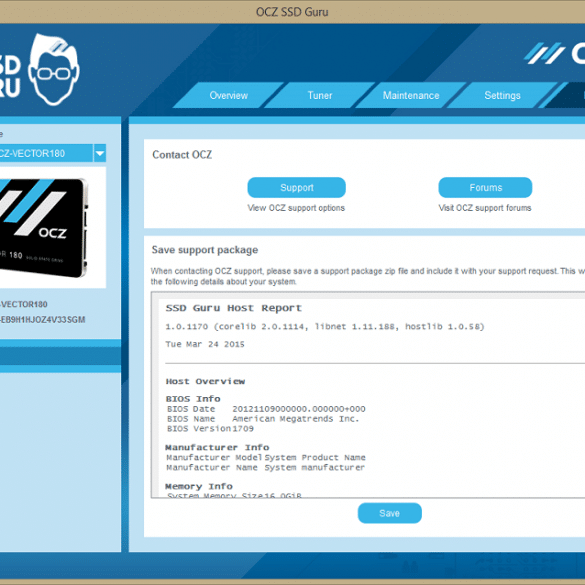
Task: Select the BIOS Date value 20121109000000
Action: tap(299, 409)
